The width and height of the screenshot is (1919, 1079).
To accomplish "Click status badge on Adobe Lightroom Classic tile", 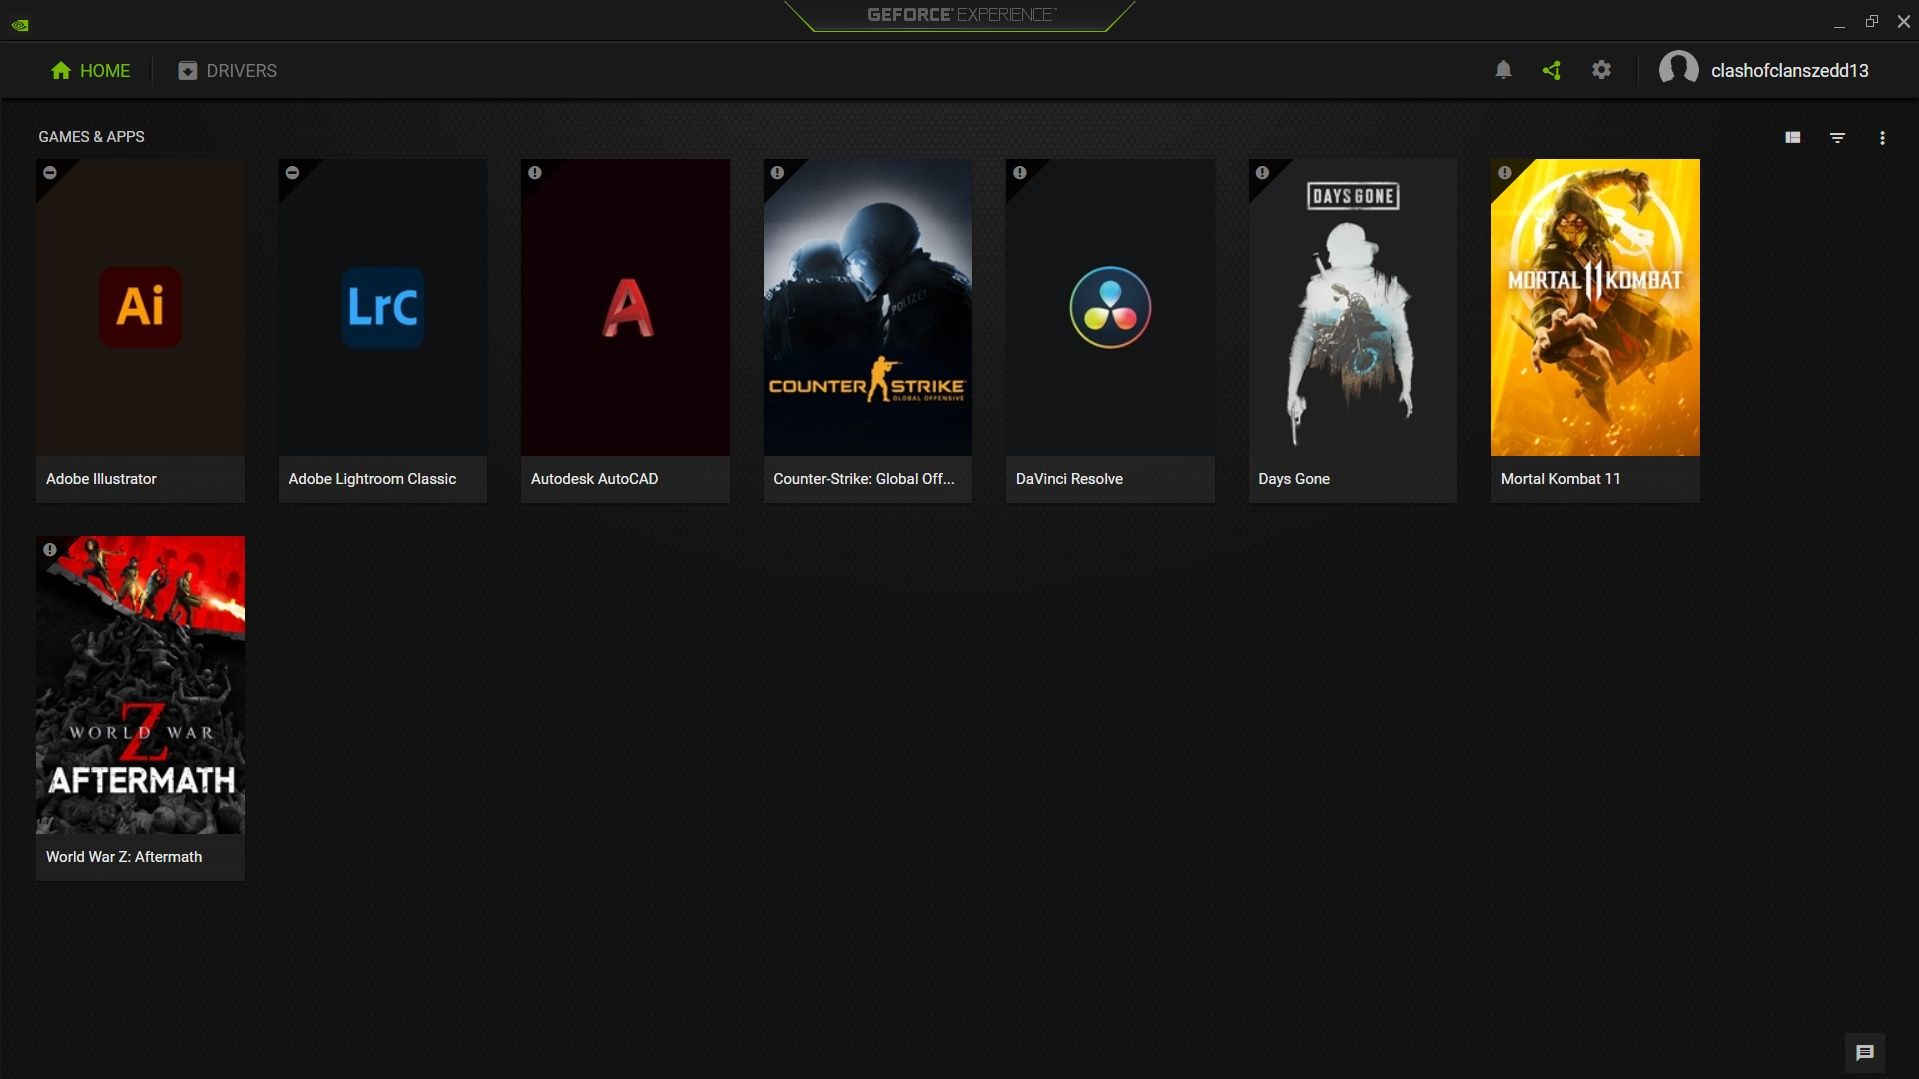I will [x=292, y=172].
